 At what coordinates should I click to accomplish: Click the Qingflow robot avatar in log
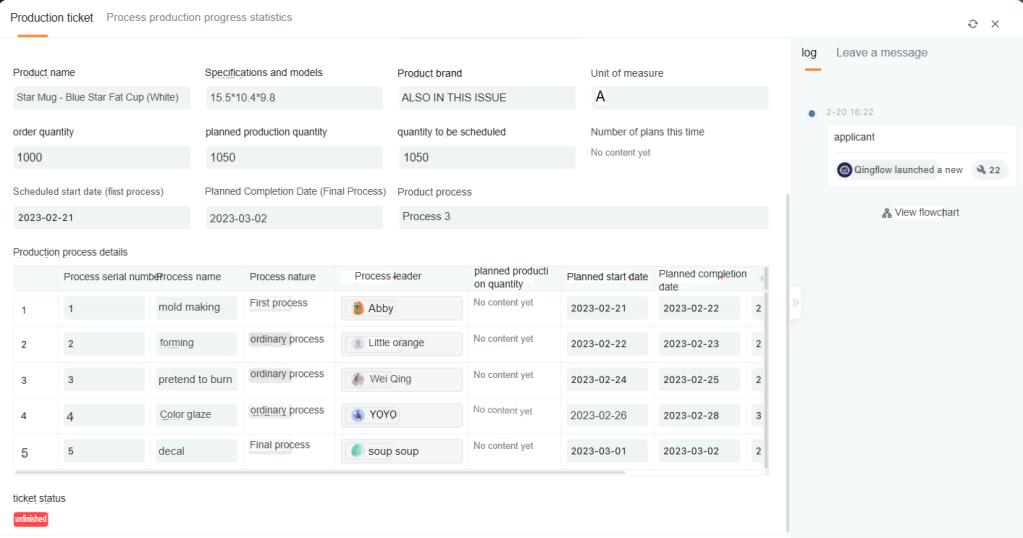click(x=845, y=170)
